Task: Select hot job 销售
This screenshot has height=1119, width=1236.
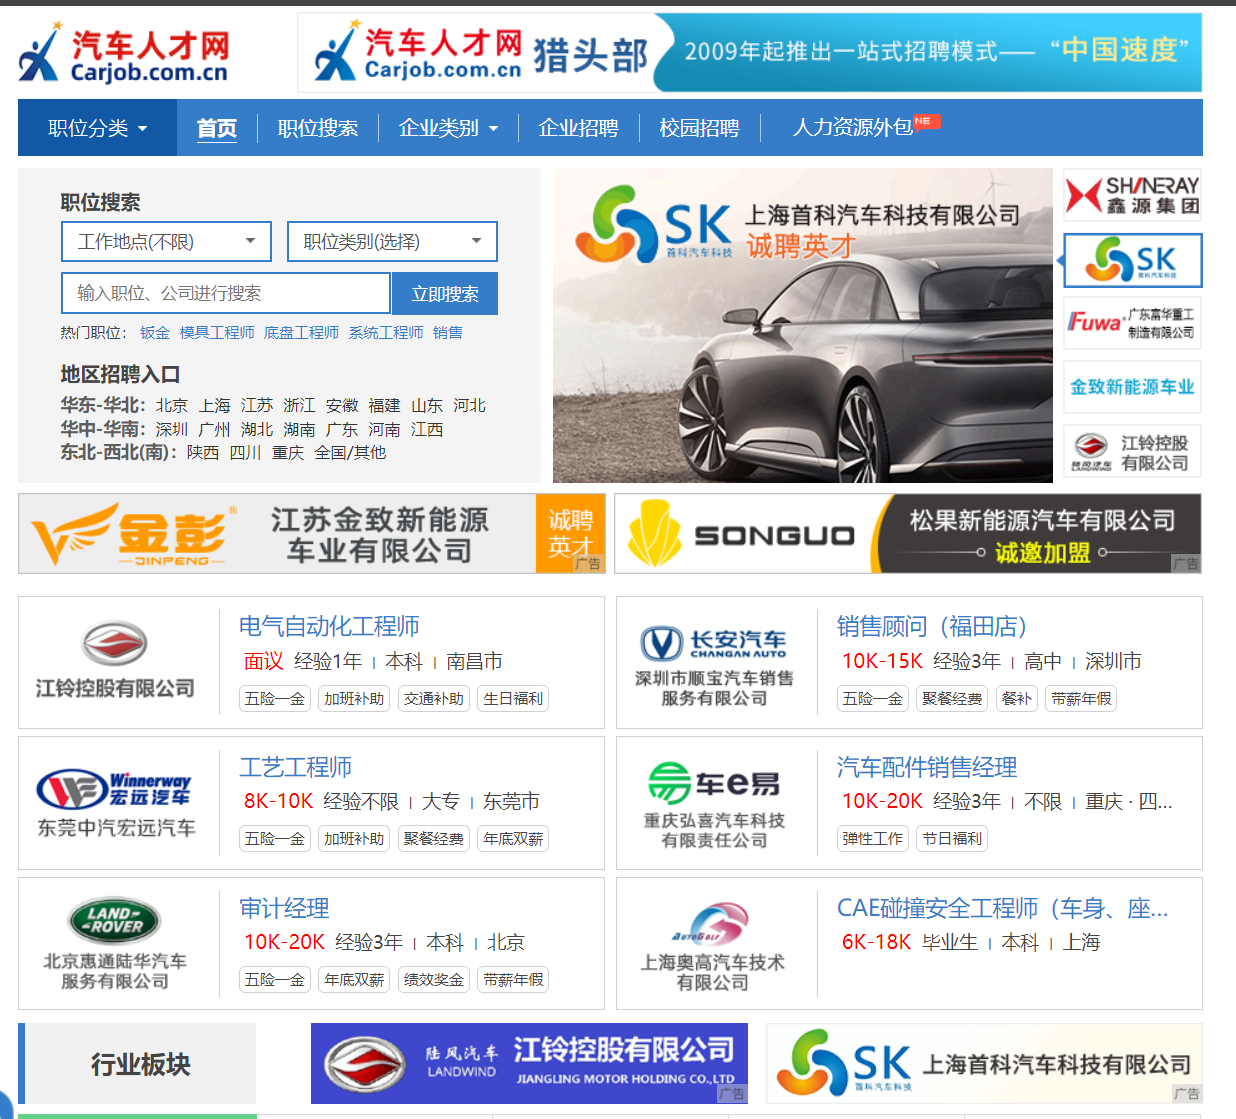Action: tap(448, 333)
